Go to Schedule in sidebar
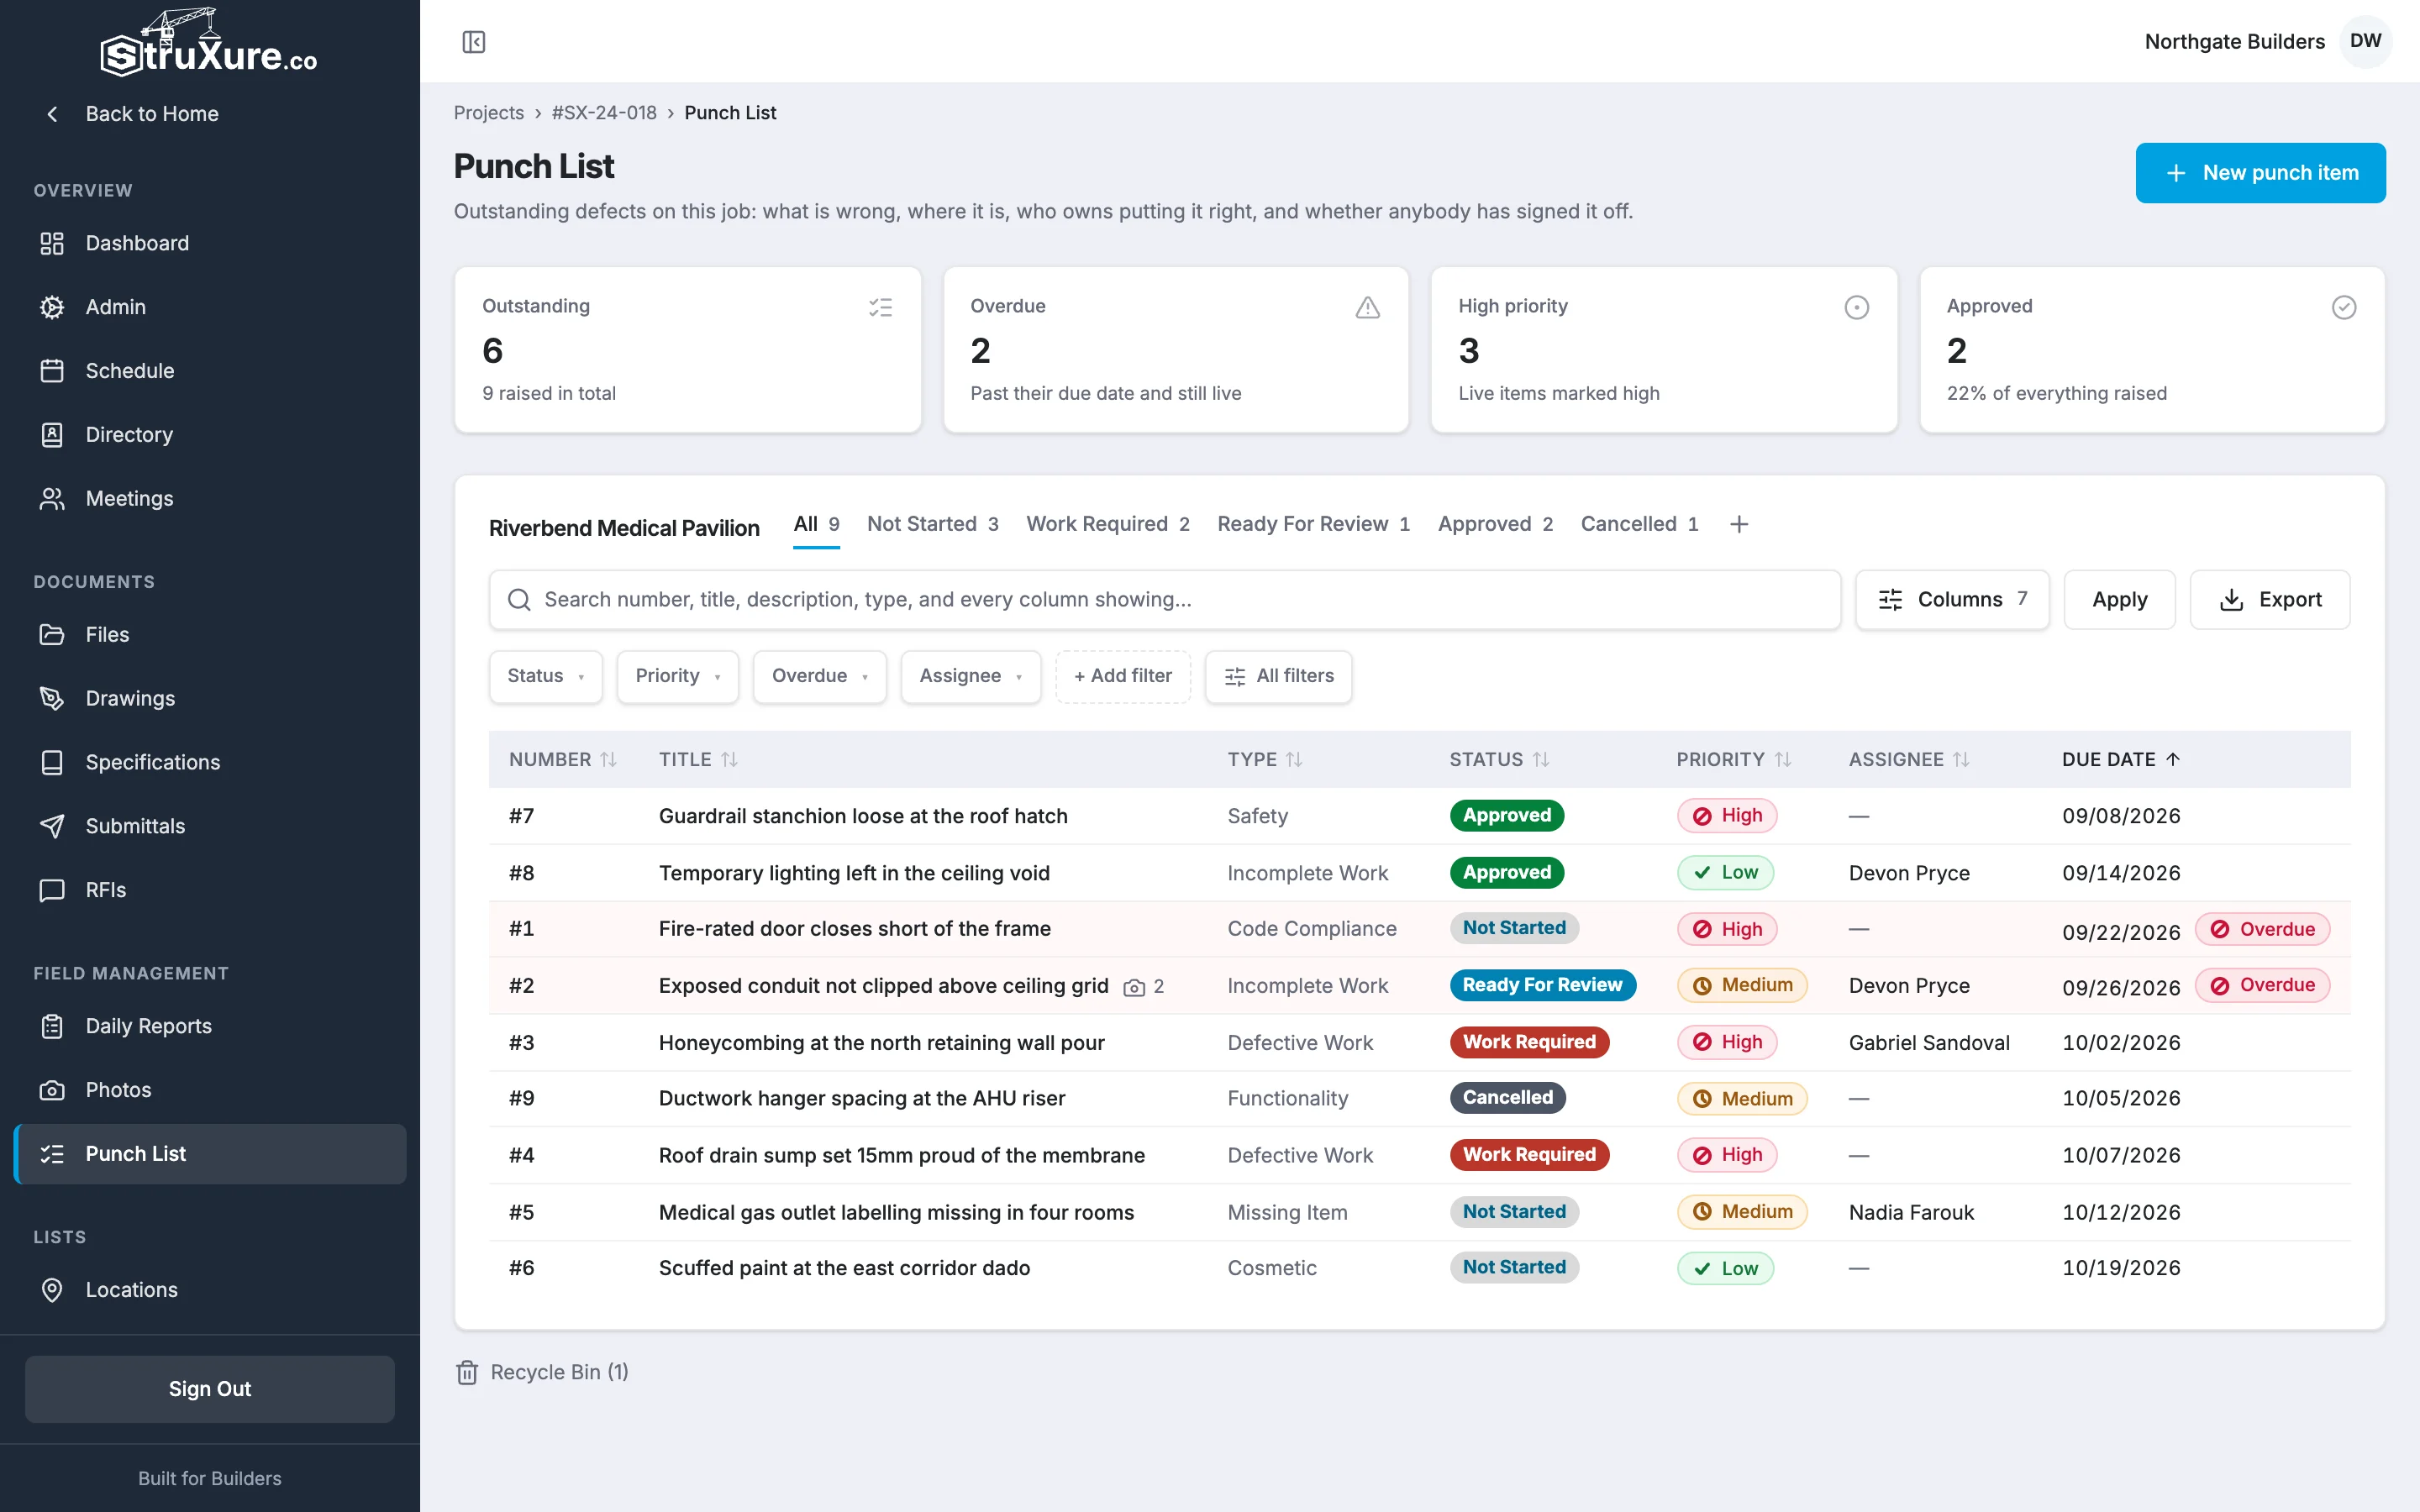This screenshot has height=1512, width=2420. click(x=210, y=371)
